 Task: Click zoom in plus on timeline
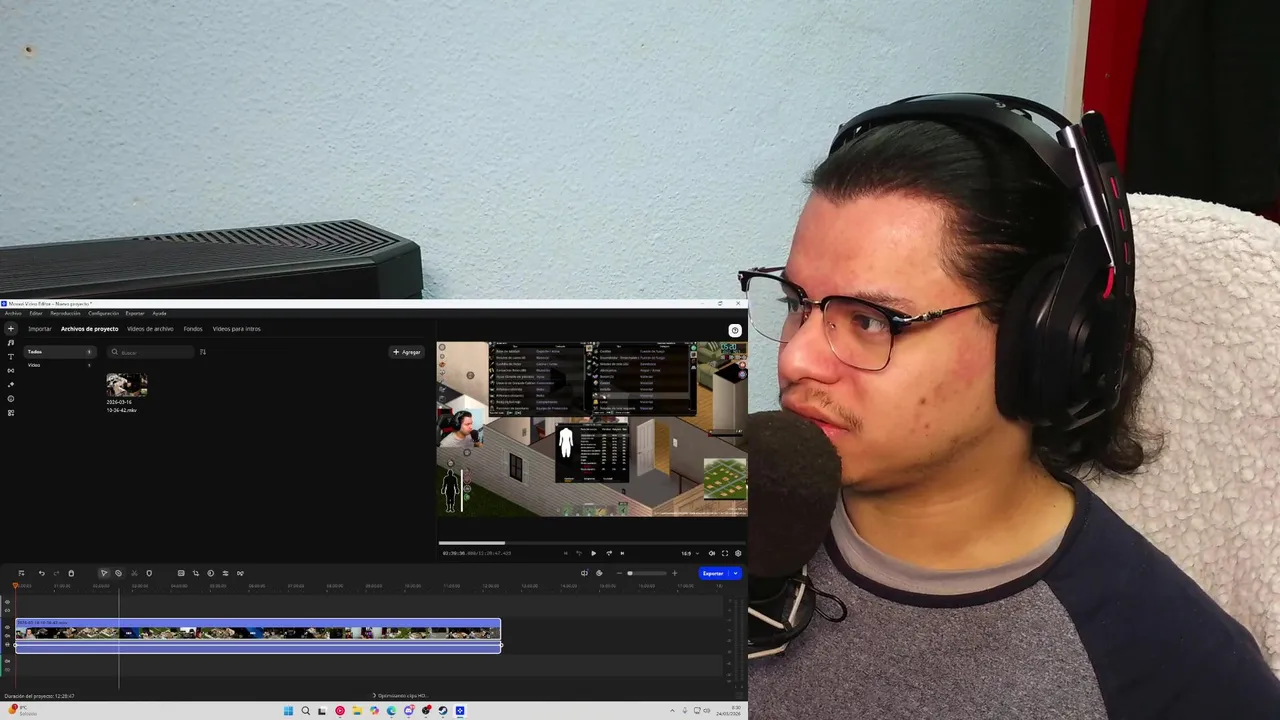coord(675,573)
